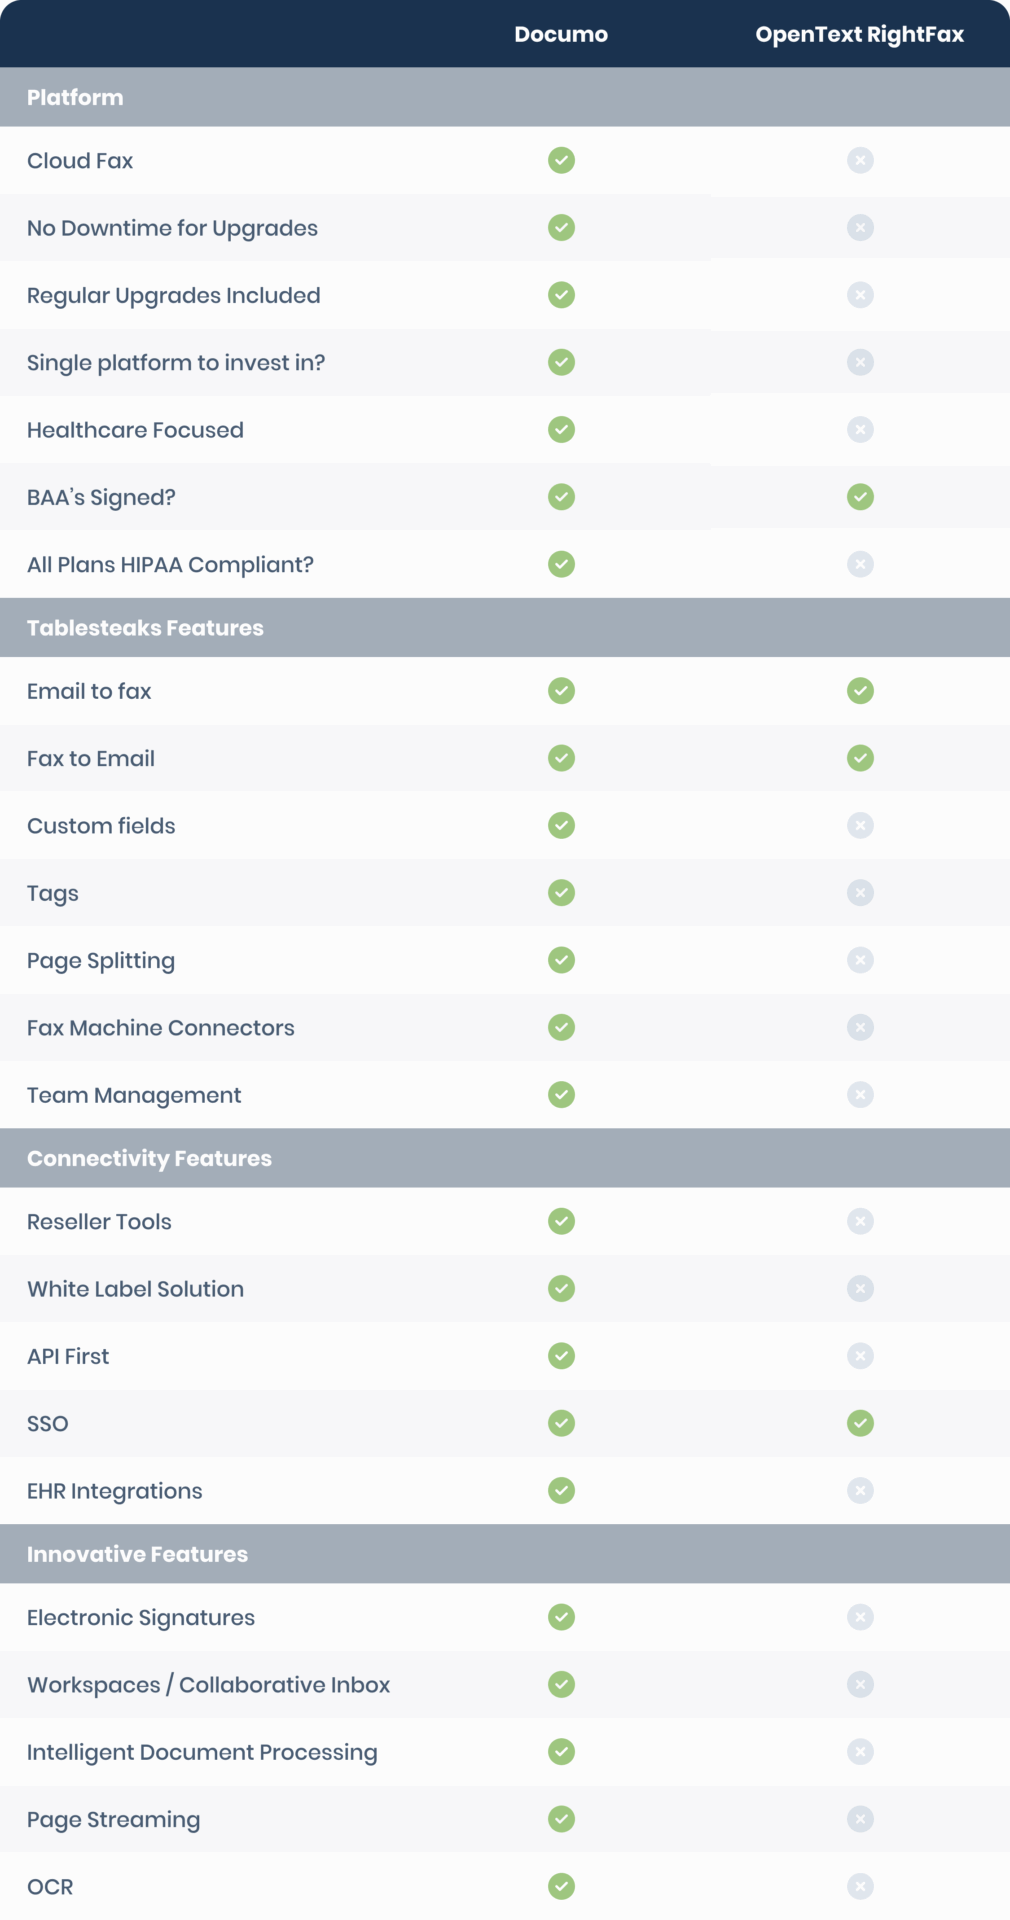1010x1920 pixels.
Task: Click Documo's check mark for Healthcare Focused
Action: click(x=561, y=430)
